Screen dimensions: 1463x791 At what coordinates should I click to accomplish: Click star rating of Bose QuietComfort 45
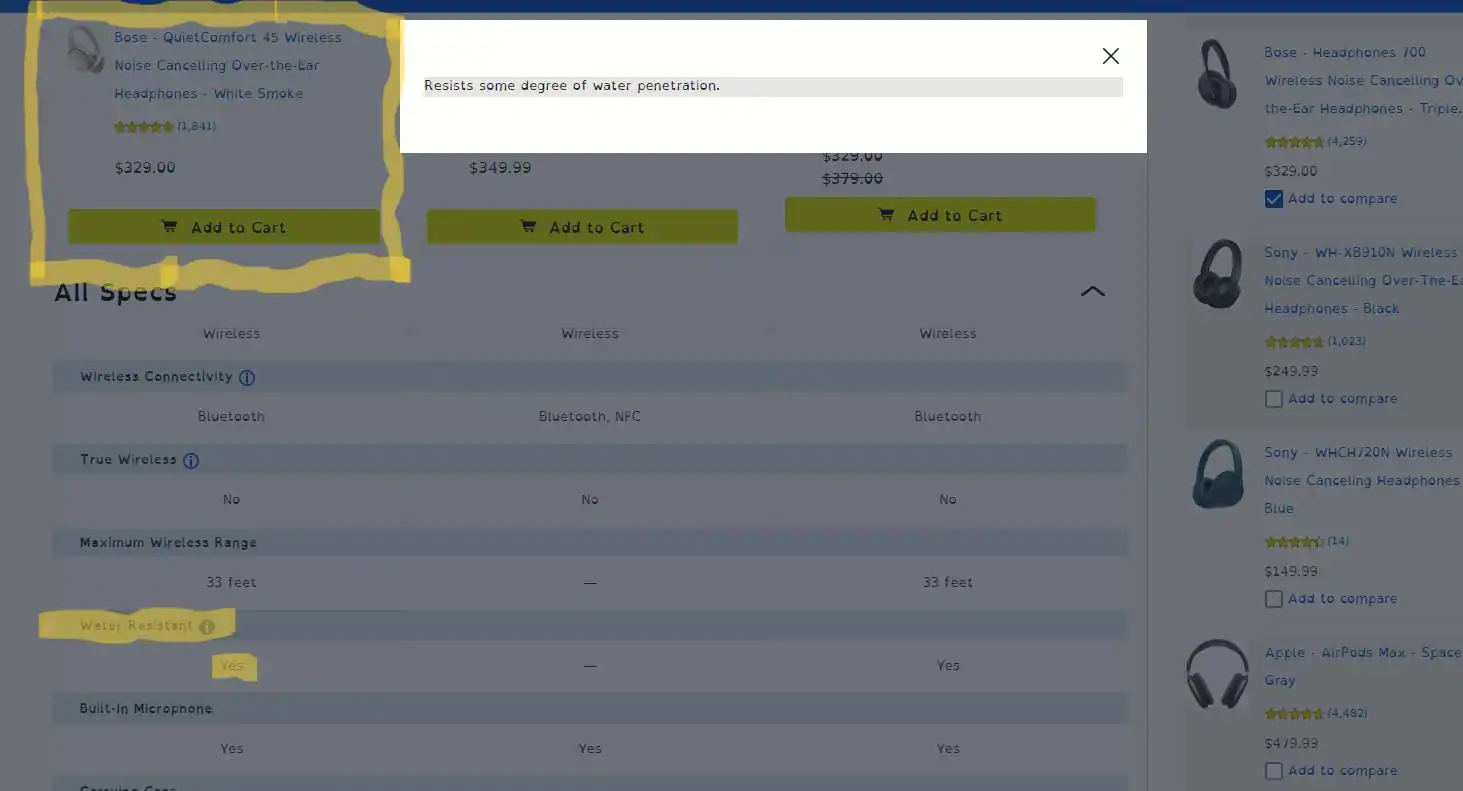click(x=143, y=127)
